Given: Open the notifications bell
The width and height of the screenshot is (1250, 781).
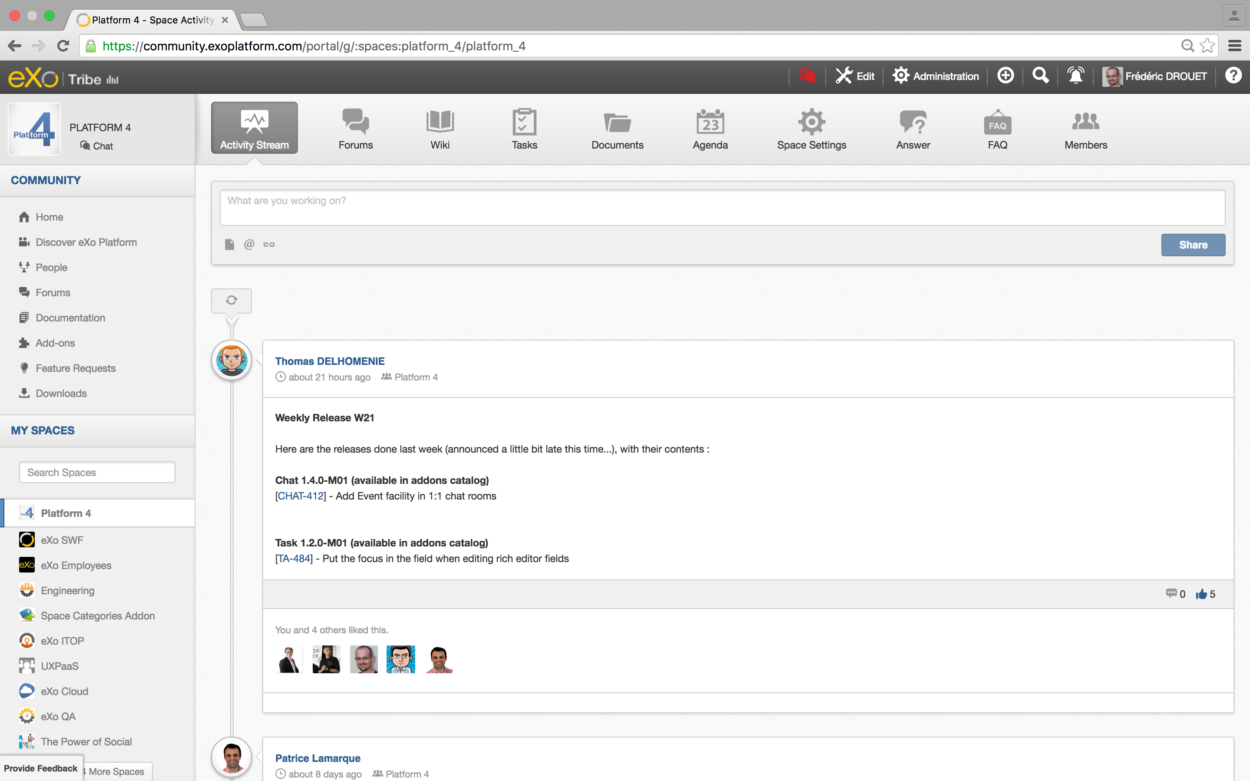Looking at the screenshot, I should (x=1075, y=75).
